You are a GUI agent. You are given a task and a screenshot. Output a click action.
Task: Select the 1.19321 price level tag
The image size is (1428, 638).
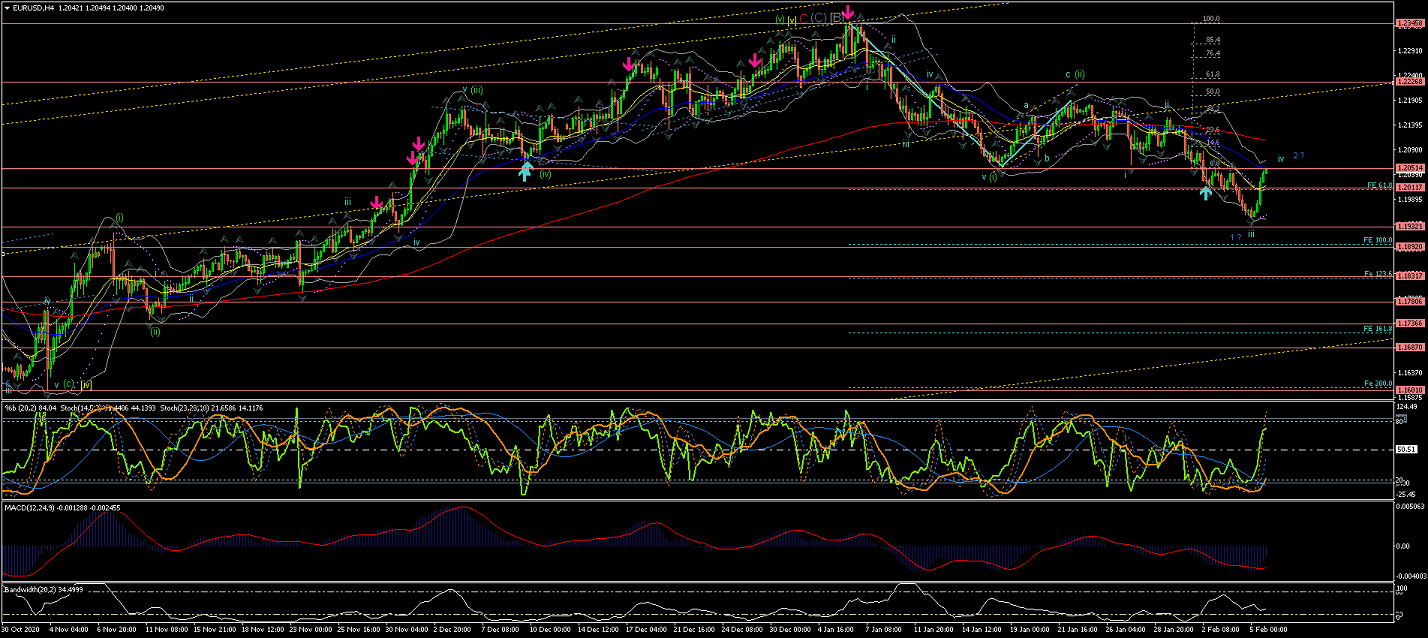pos(1409,227)
